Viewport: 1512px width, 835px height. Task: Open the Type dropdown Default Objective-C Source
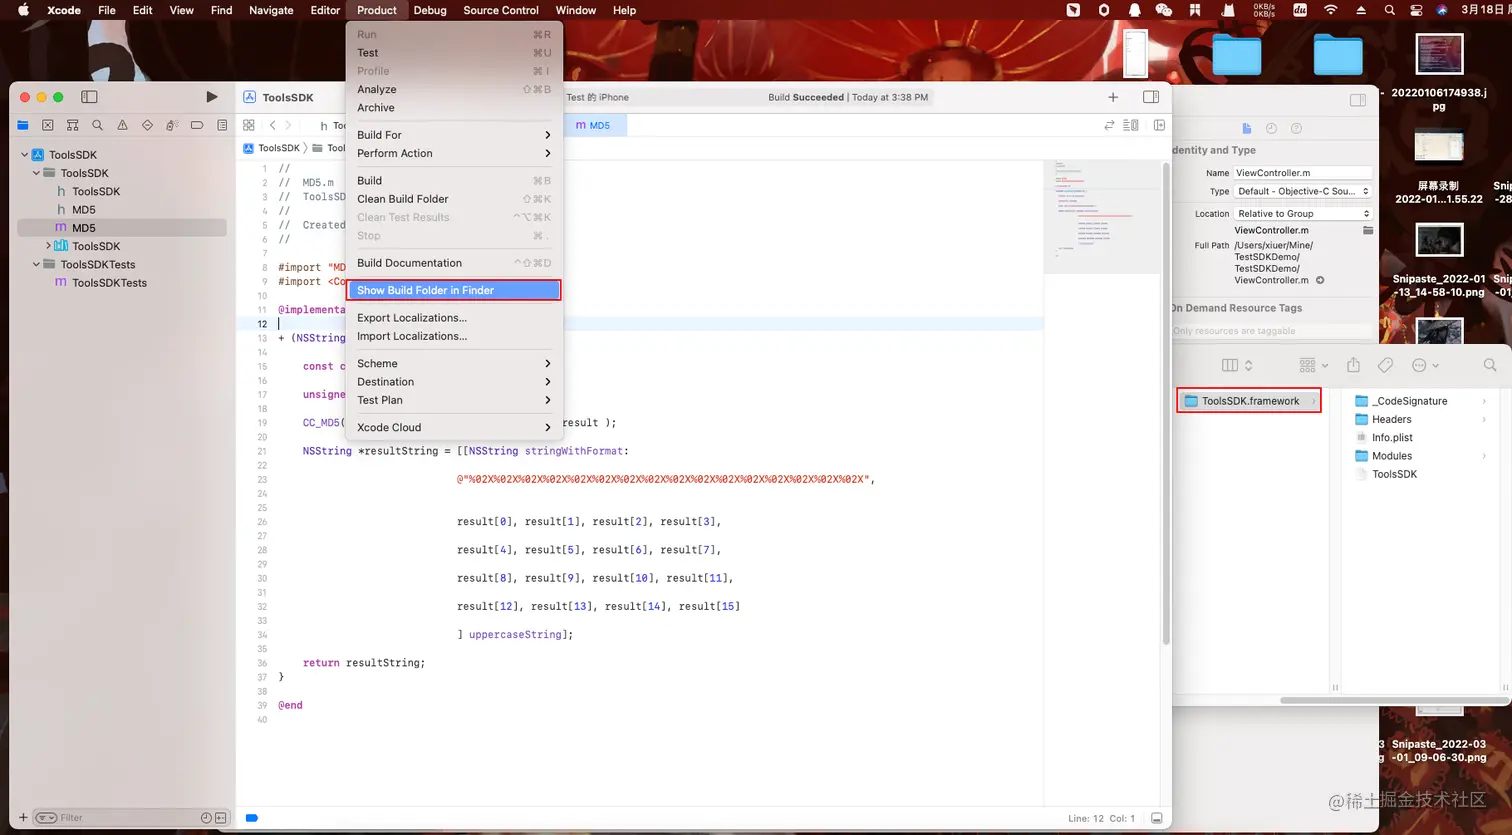click(1302, 191)
